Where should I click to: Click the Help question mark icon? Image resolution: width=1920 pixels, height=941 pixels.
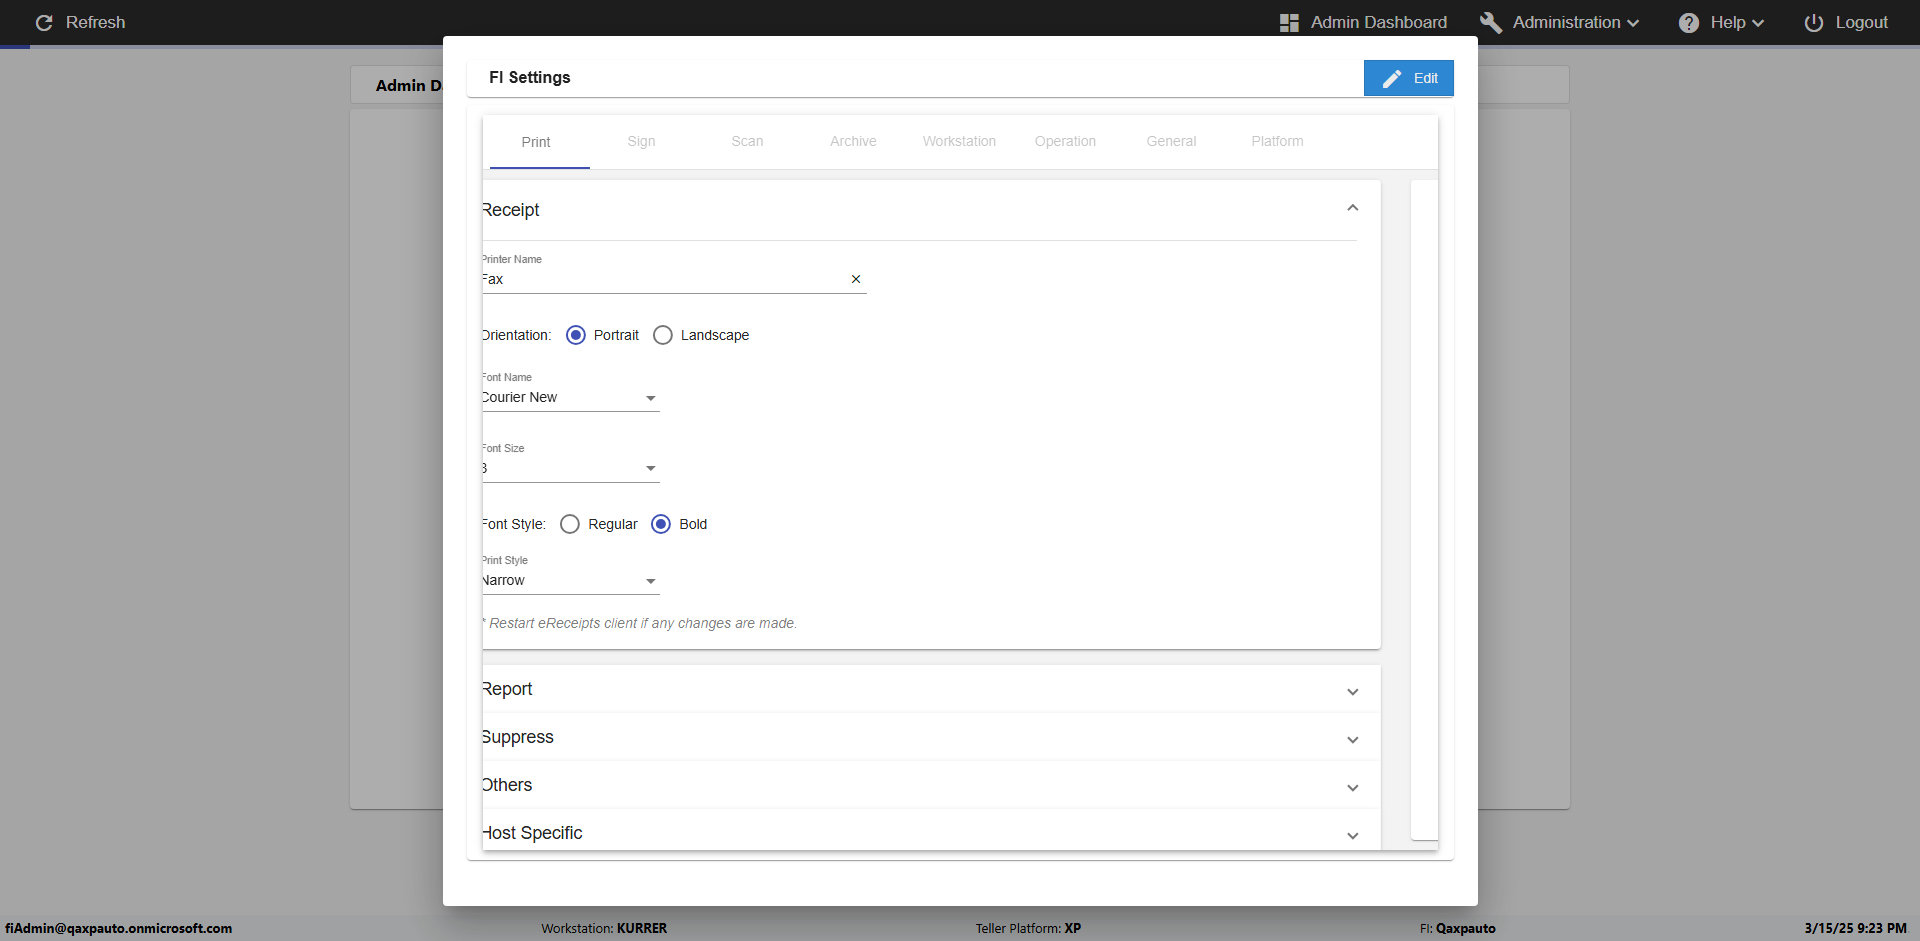[1688, 23]
